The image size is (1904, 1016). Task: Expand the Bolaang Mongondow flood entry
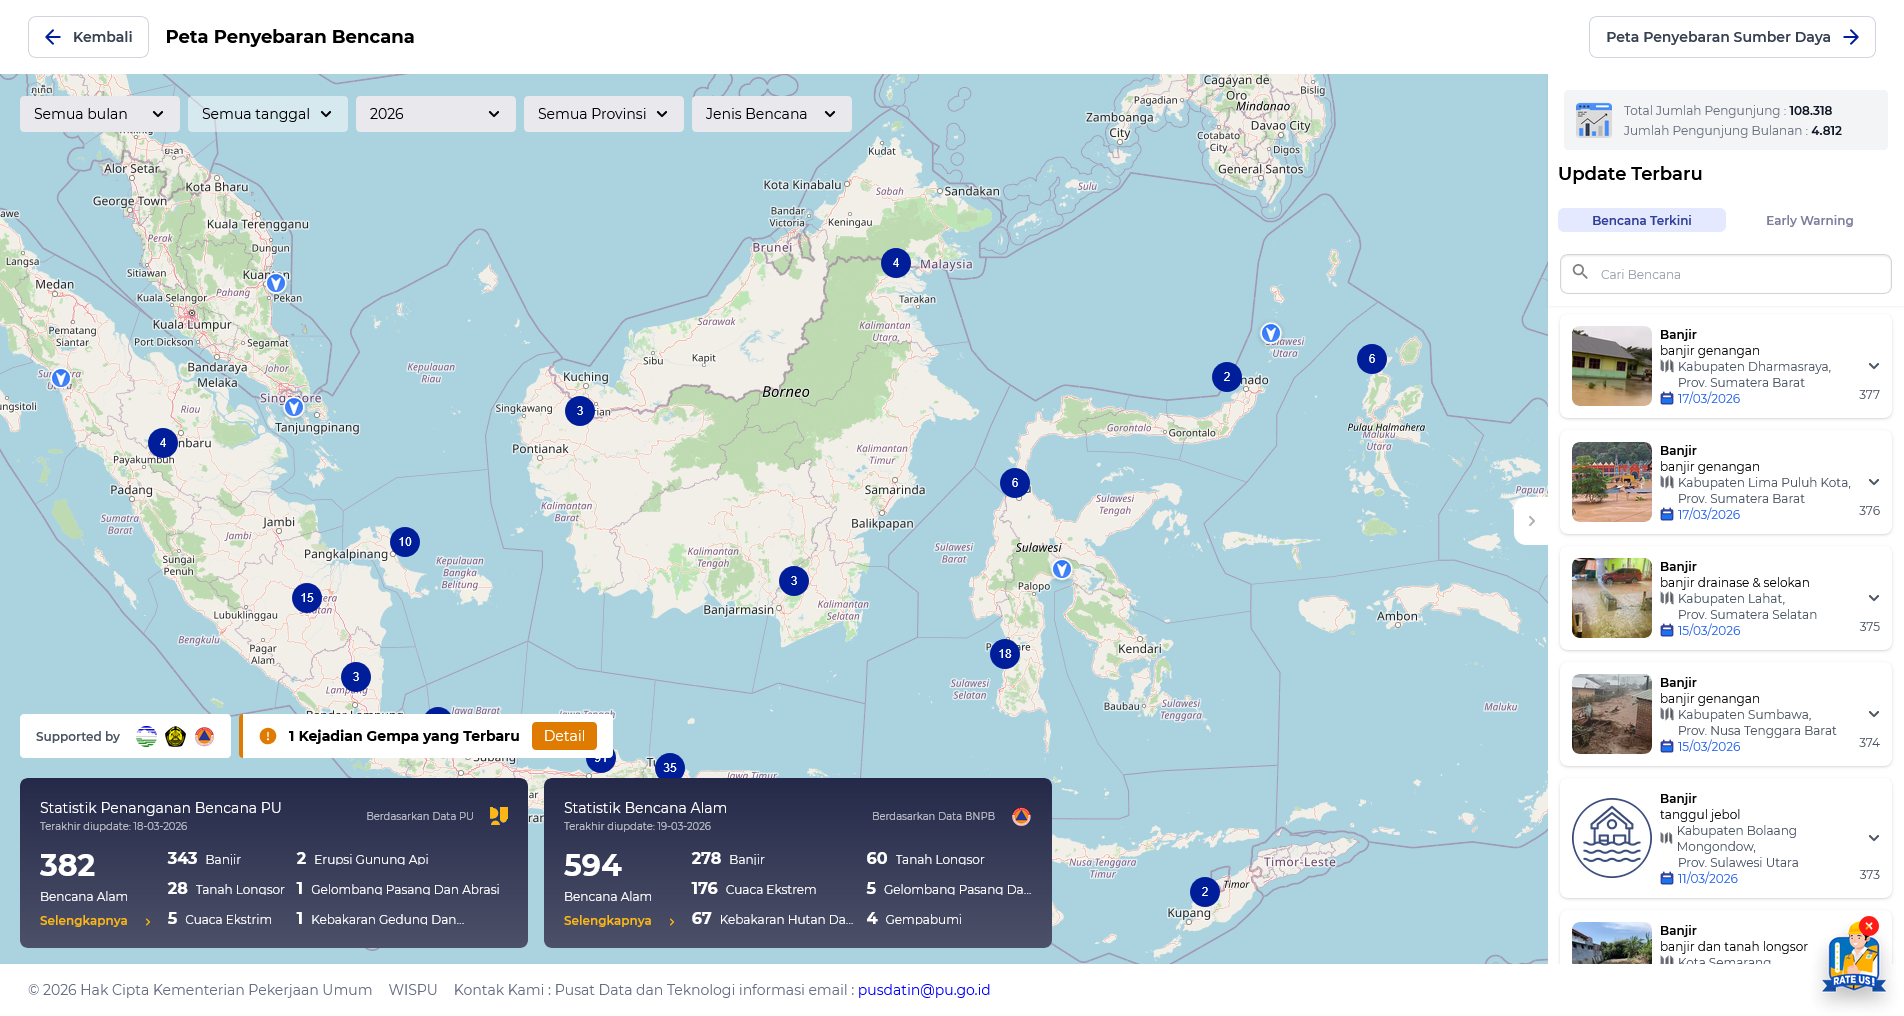click(1874, 838)
